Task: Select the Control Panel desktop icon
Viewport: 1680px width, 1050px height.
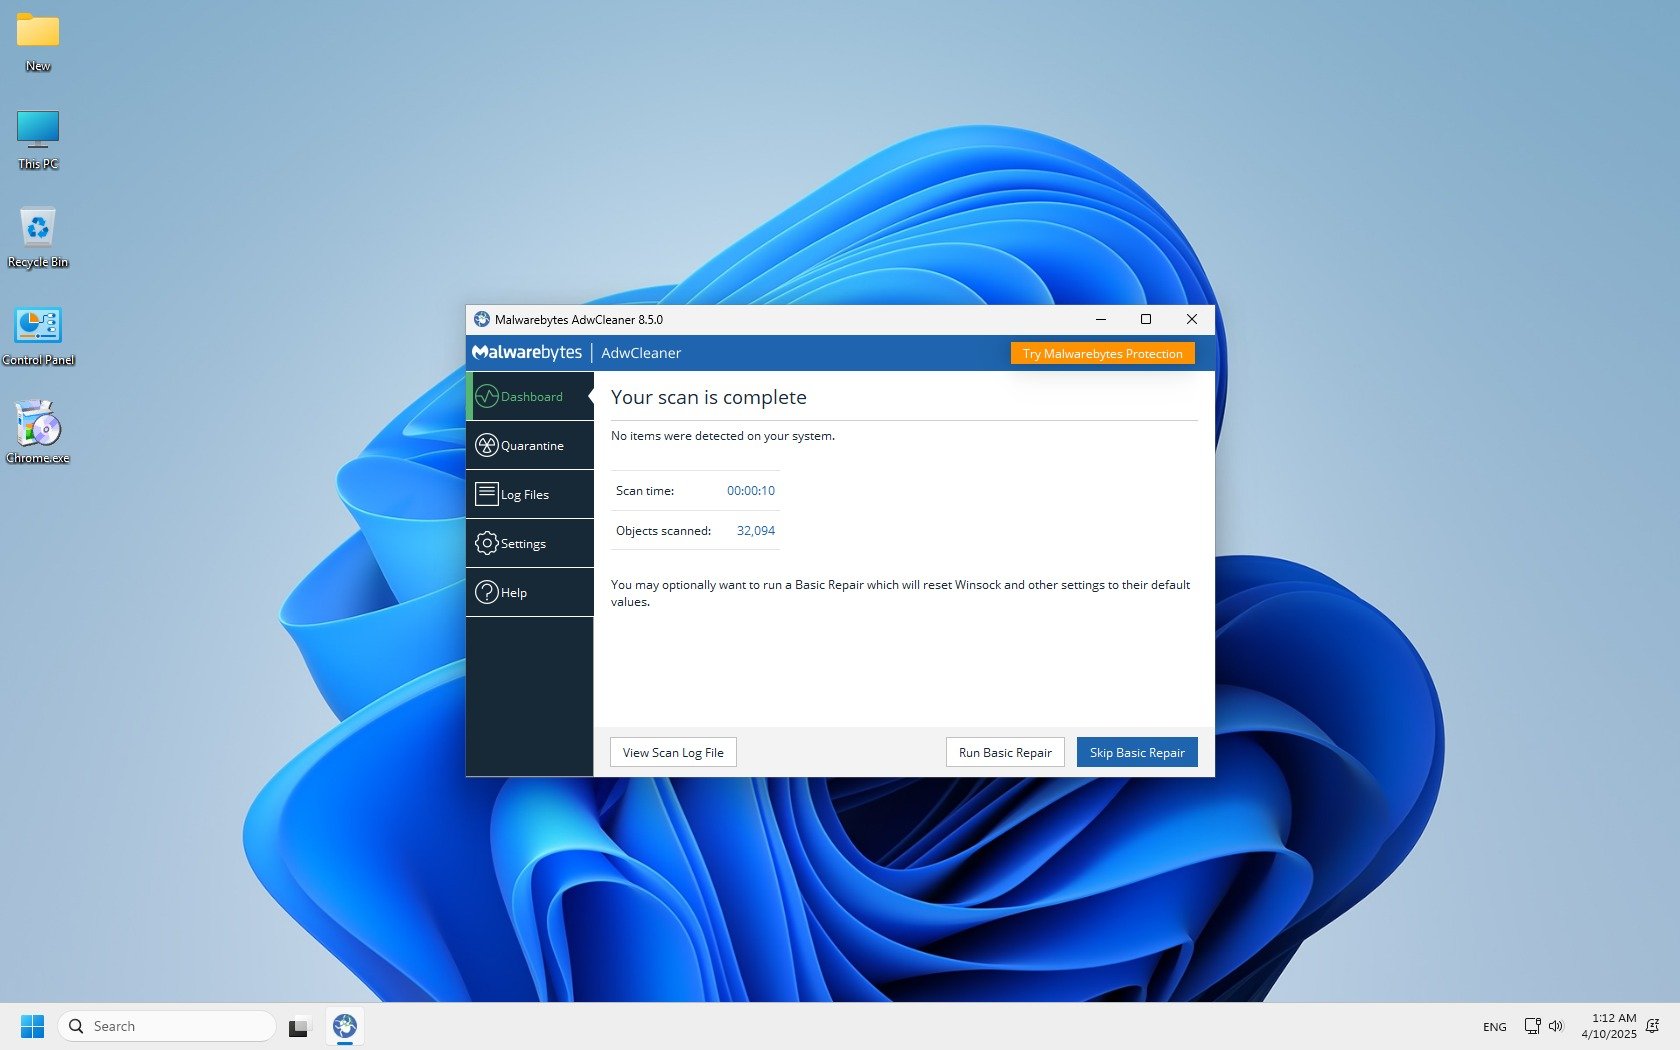Action: pyautogui.click(x=38, y=336)
